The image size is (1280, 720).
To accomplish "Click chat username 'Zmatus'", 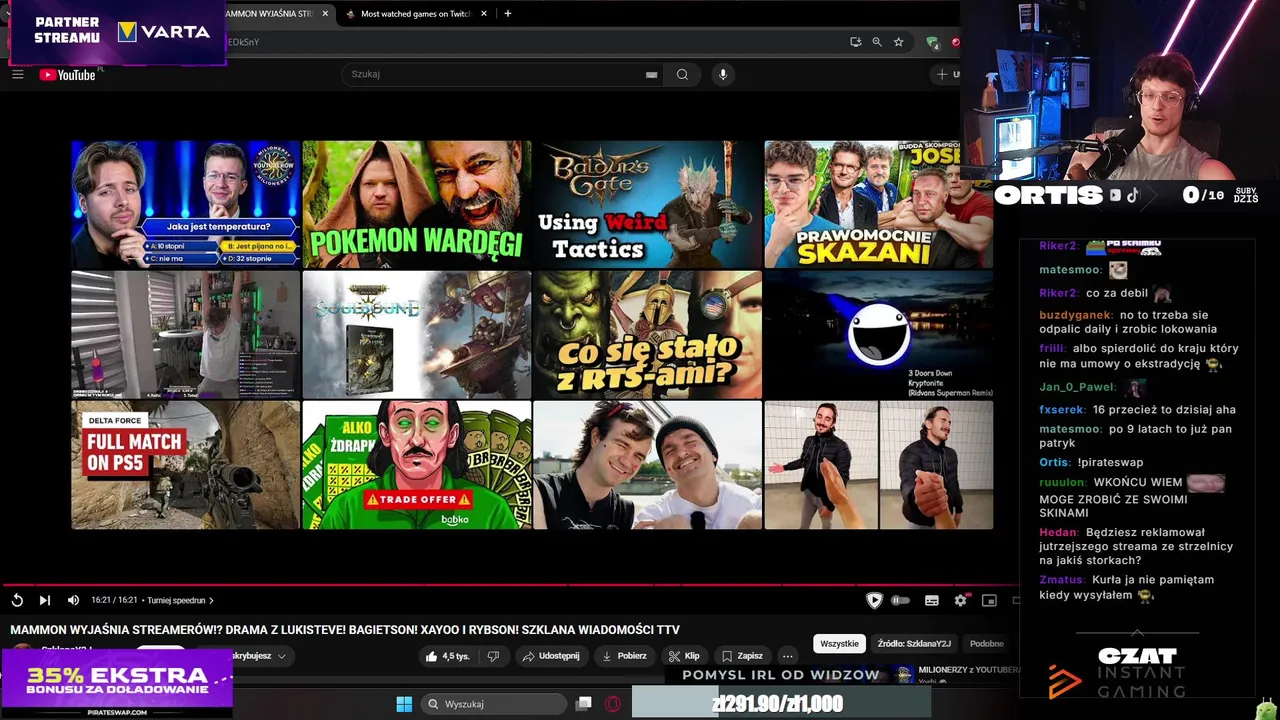I will click(1061, 580).
